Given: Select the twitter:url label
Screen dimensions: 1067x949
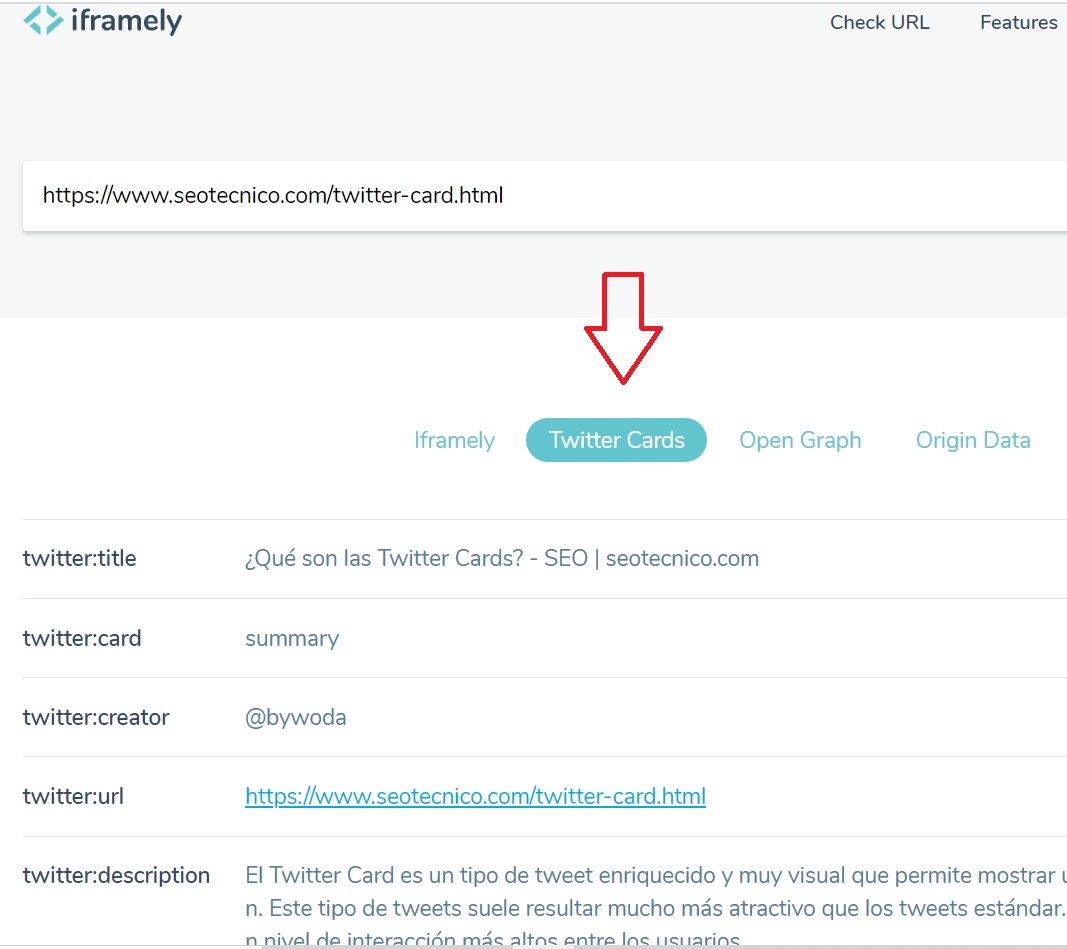Looking at the screenshot, I should [73, 796].
